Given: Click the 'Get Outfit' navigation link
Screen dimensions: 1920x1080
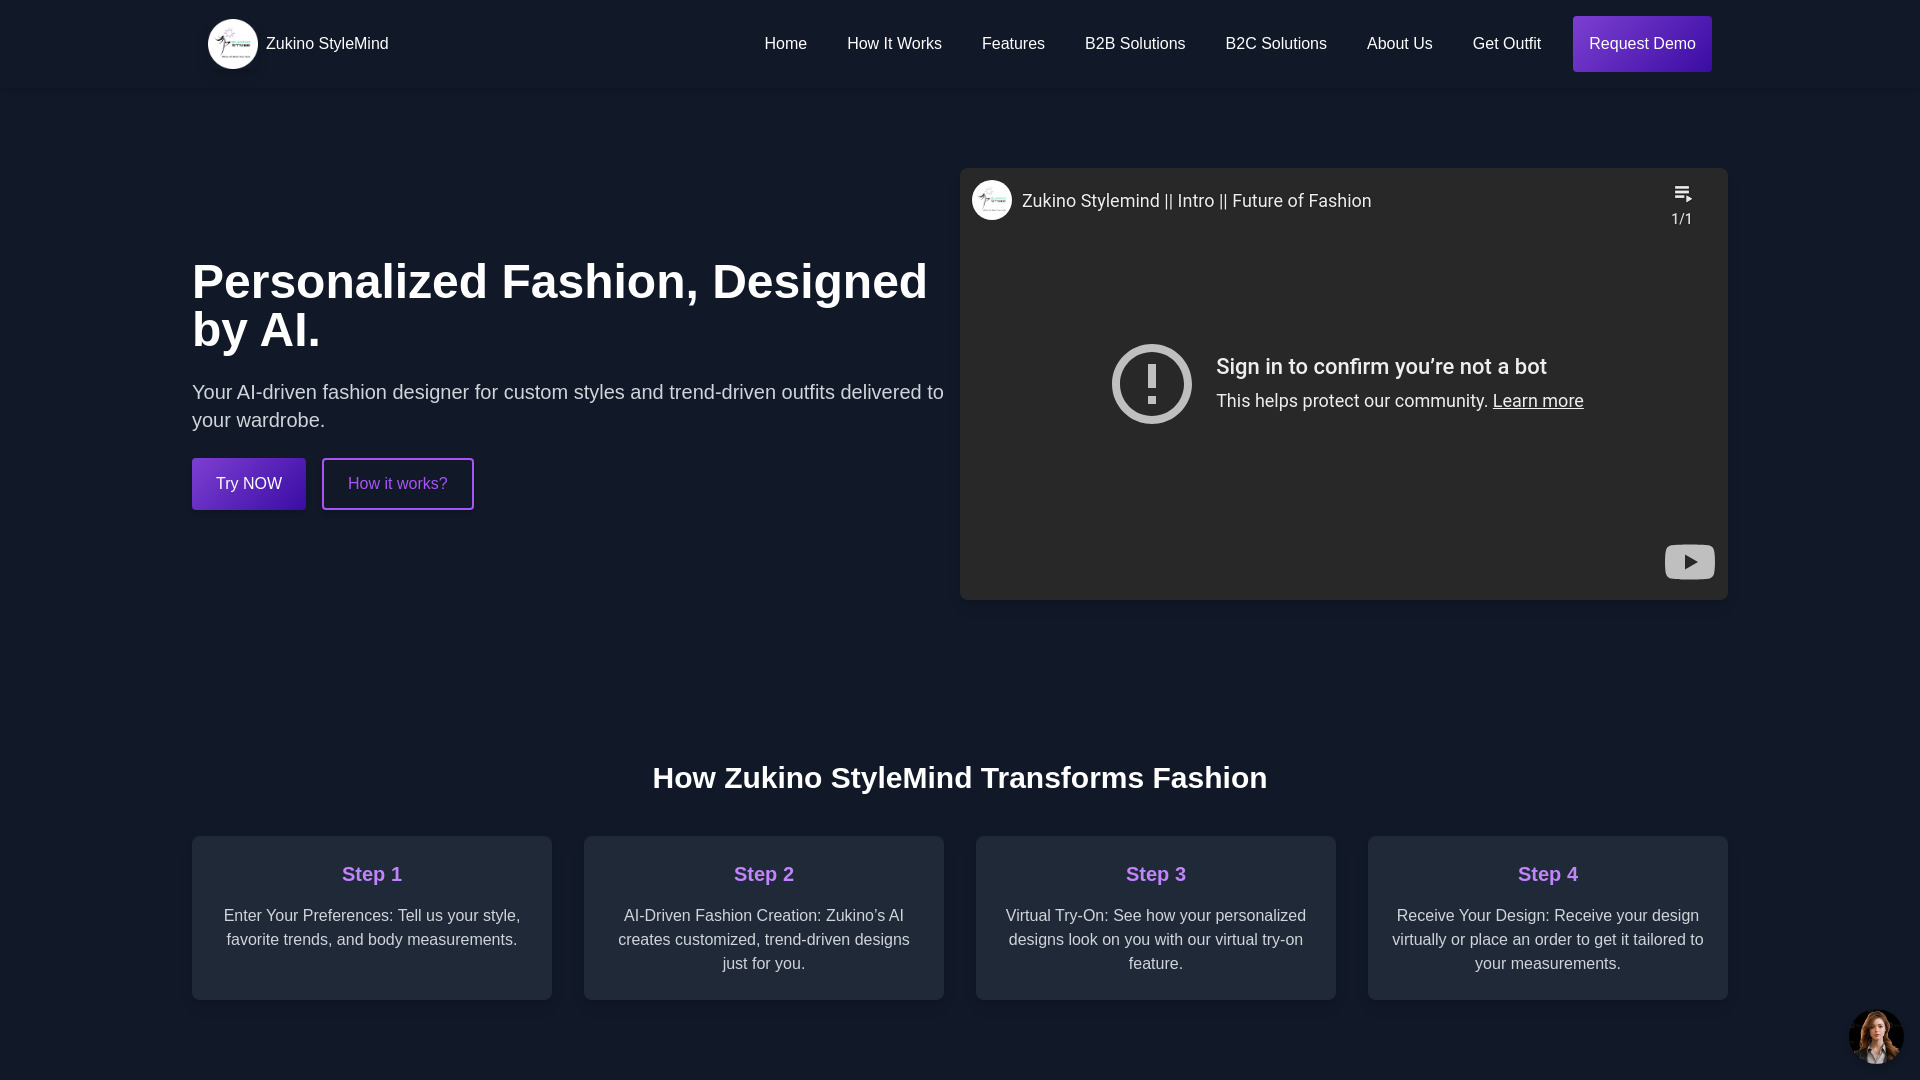Looking at the screenshot, I should pos(1506,44).
